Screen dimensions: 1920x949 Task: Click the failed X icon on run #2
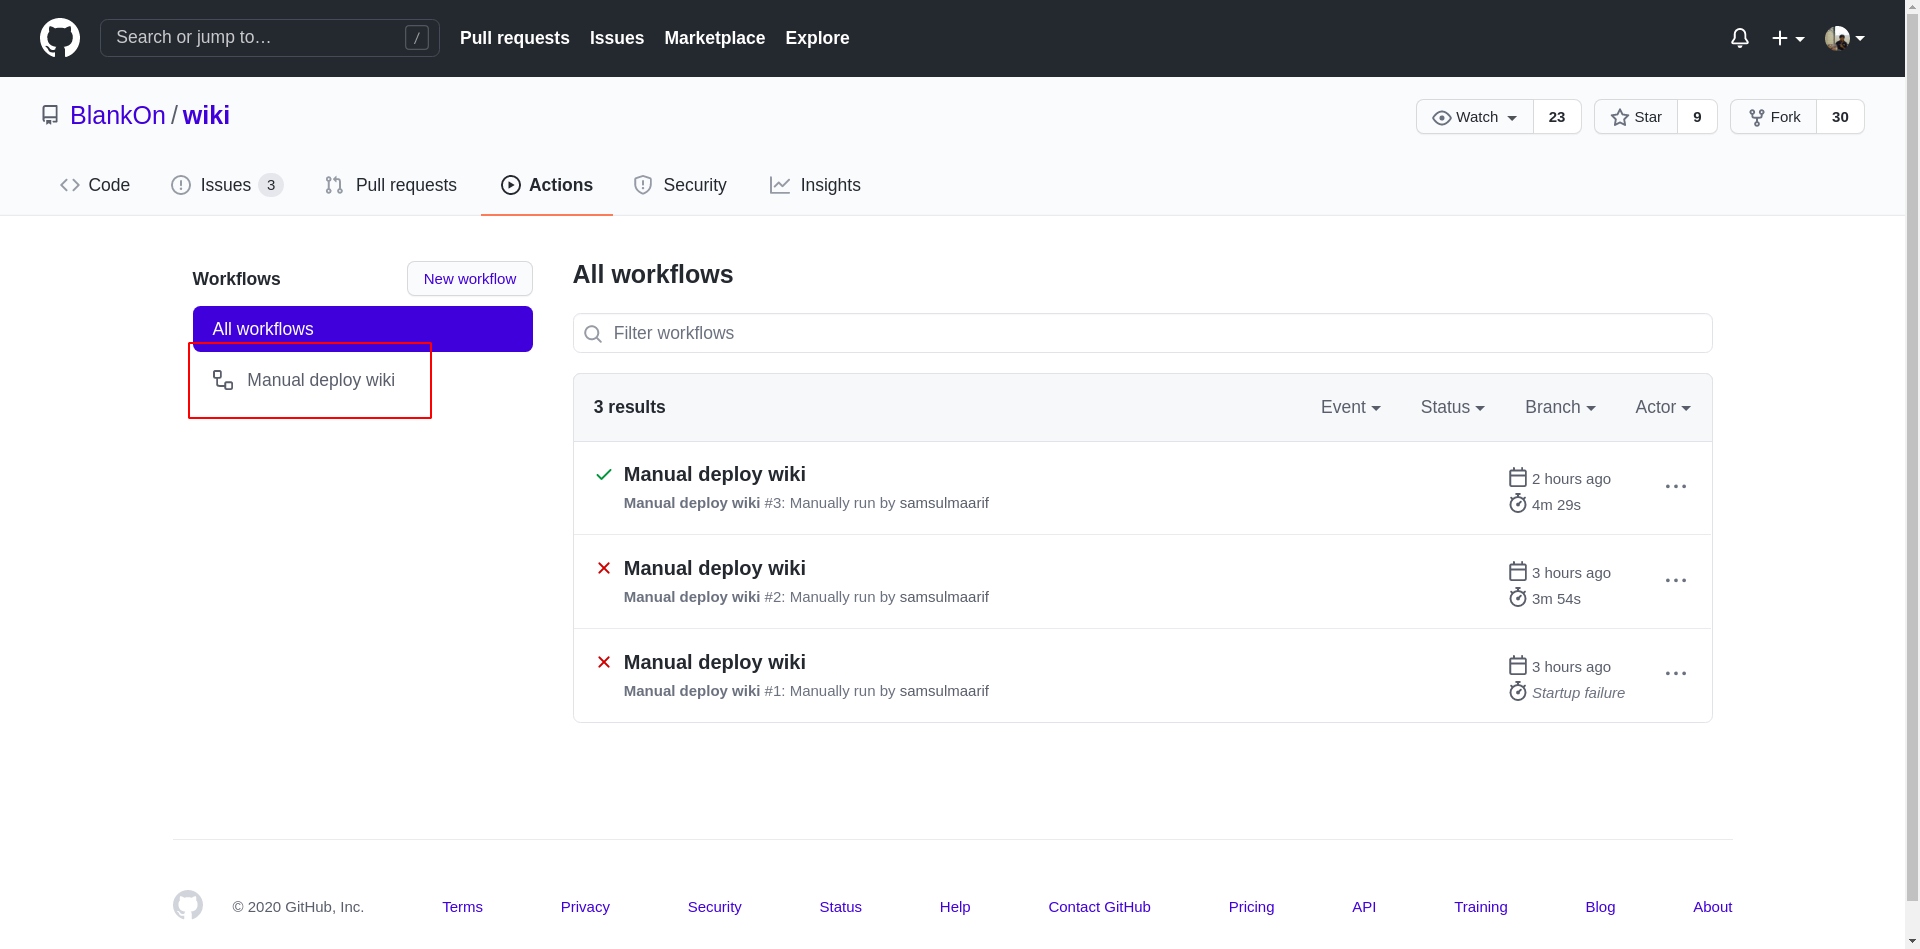(x=604, y=568)
